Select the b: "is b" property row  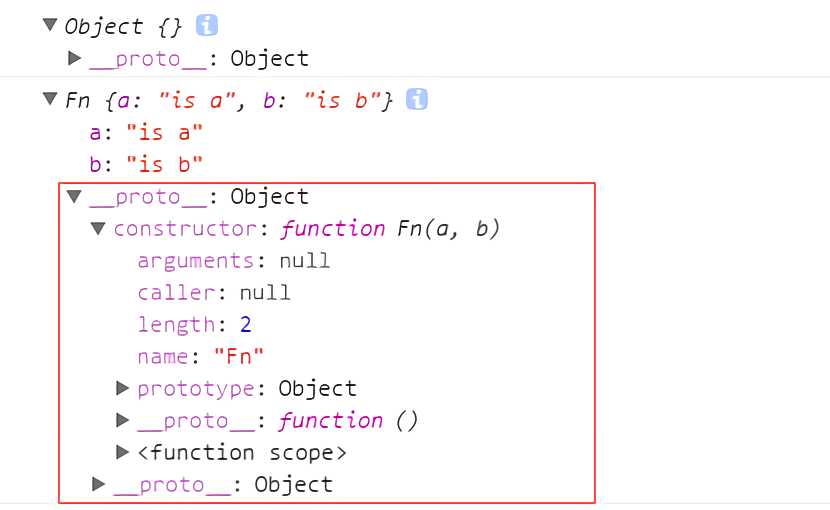pos(146,164)
